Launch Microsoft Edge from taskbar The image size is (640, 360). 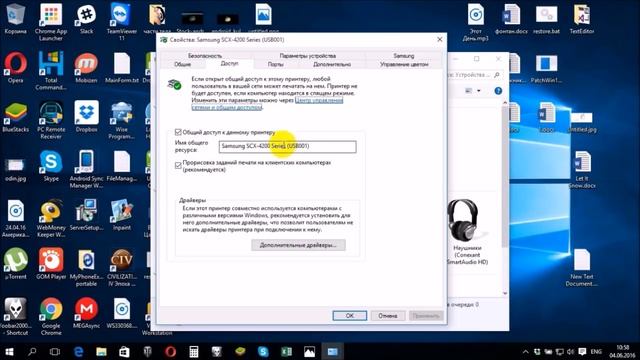[x=78, y=351]
